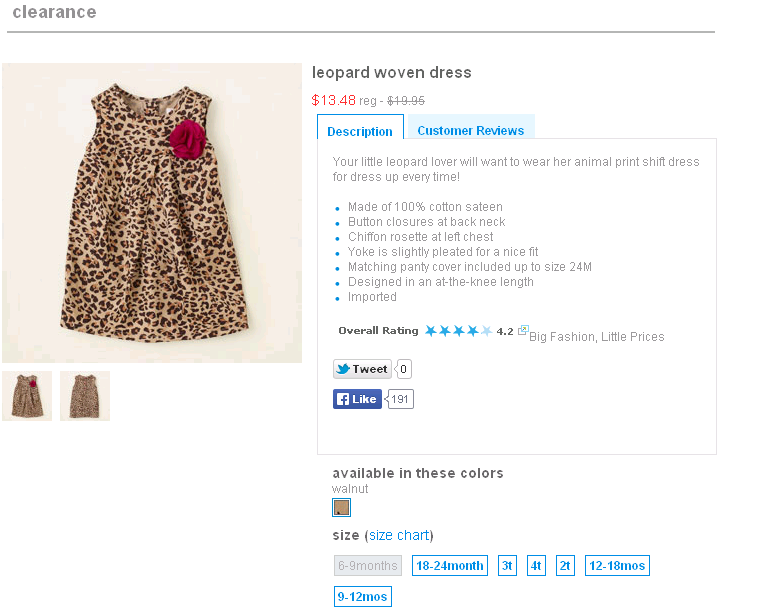Choose size 18-24month
Viewport: 772px width, 610px height.
coord(450,565)
